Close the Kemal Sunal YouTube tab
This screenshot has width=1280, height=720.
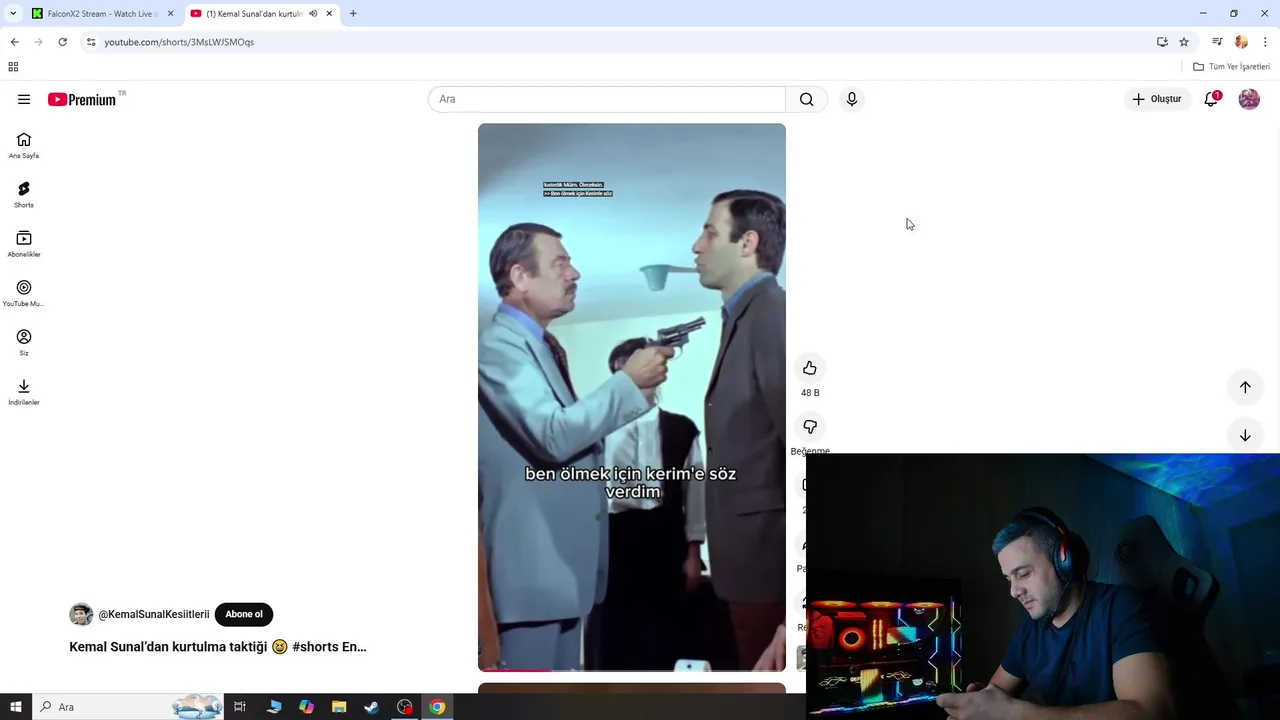click(x=329, y=14)
